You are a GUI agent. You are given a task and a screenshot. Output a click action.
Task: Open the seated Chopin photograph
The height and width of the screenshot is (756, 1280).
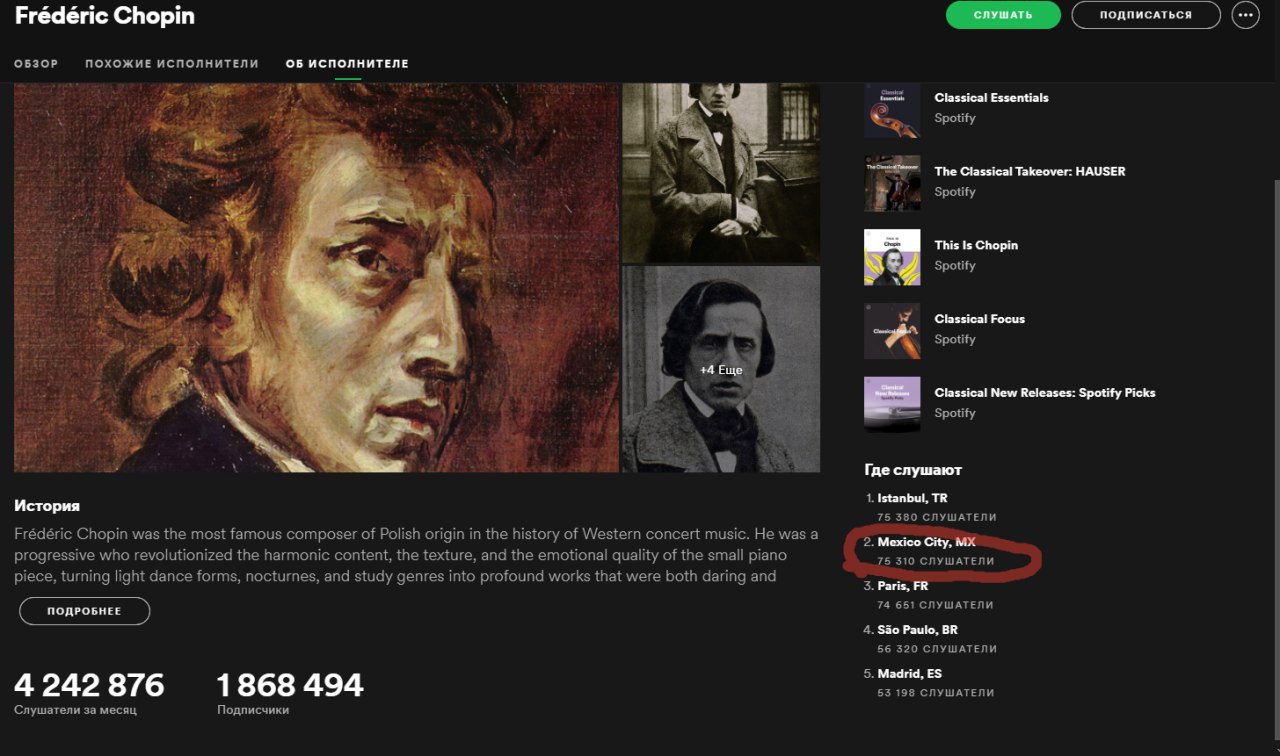tap(721, 172)
